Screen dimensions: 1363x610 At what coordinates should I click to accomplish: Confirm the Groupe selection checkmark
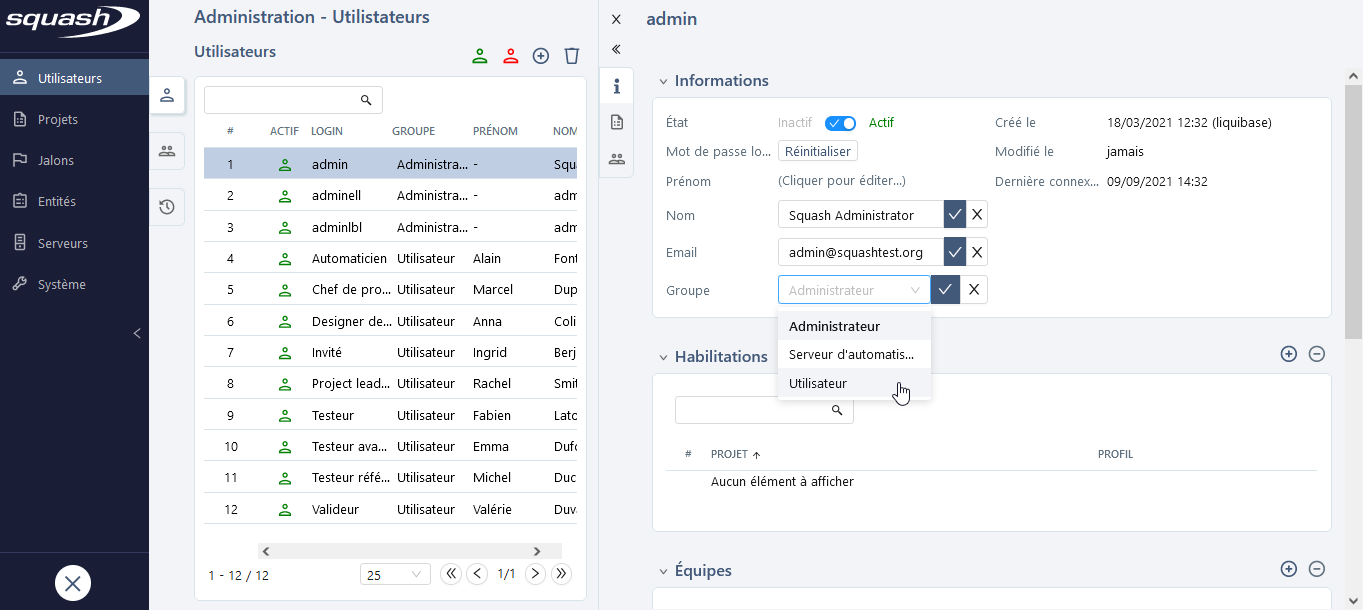click(x=945, y=290)
